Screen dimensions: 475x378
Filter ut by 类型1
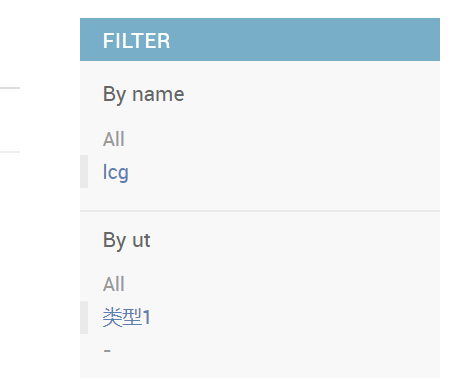[x=127, y=317]
